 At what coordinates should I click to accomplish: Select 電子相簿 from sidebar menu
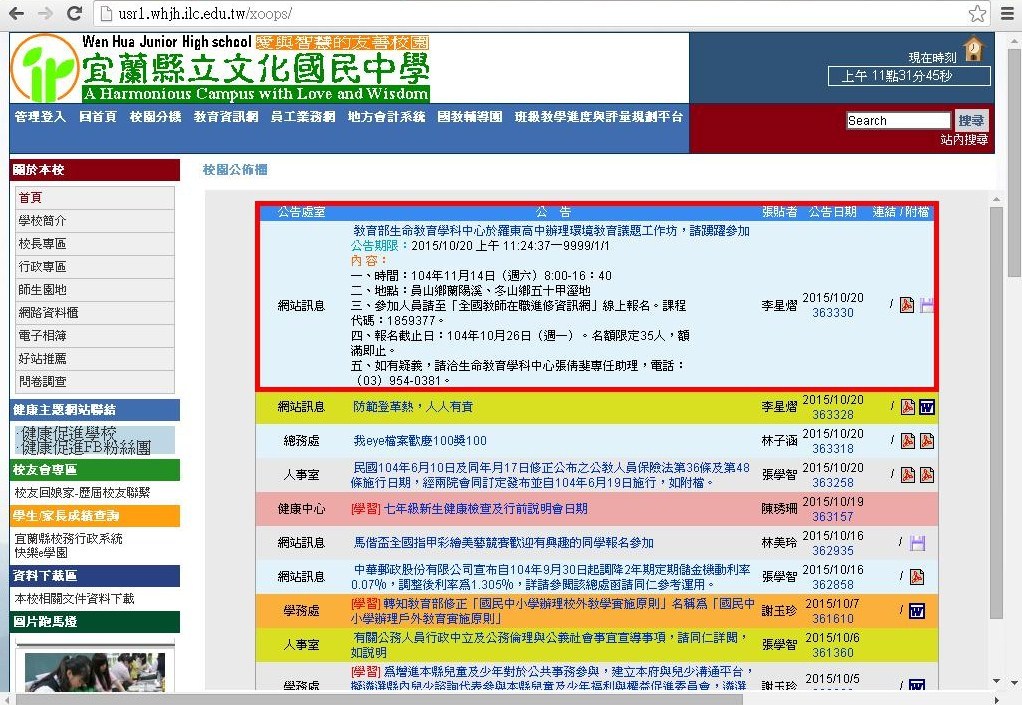[x=43, y=335]
